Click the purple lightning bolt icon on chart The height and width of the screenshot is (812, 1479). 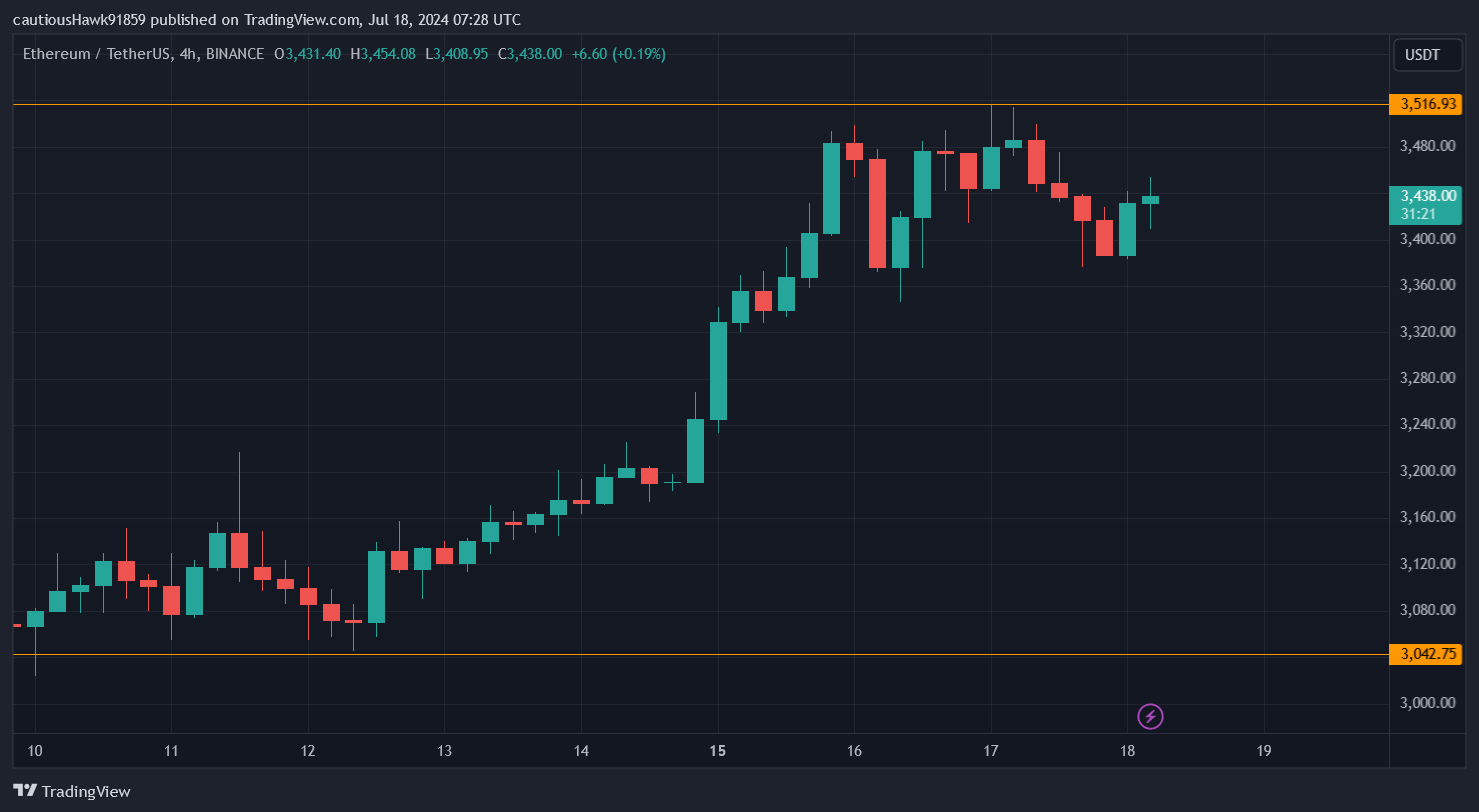point(1151,717)
